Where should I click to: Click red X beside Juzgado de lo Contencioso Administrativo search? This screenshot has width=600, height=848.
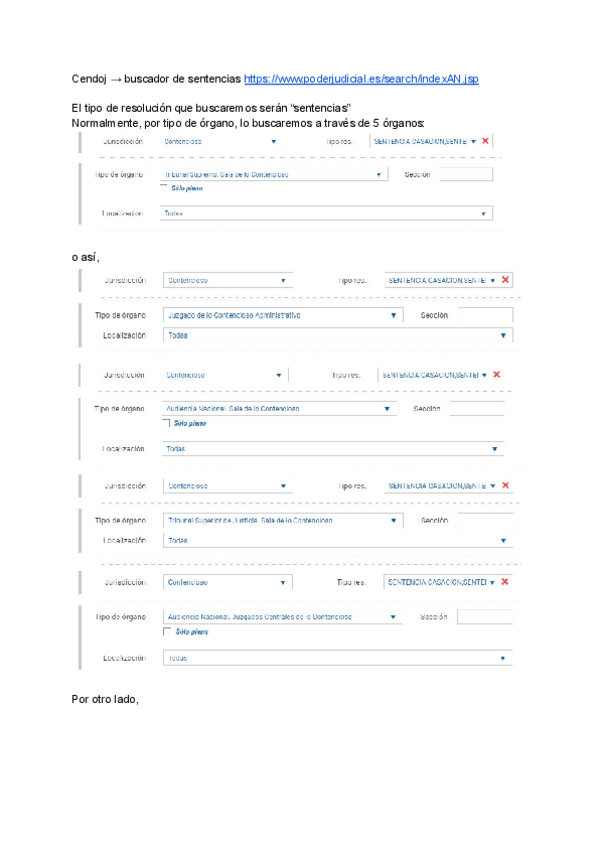coord(505,280)
